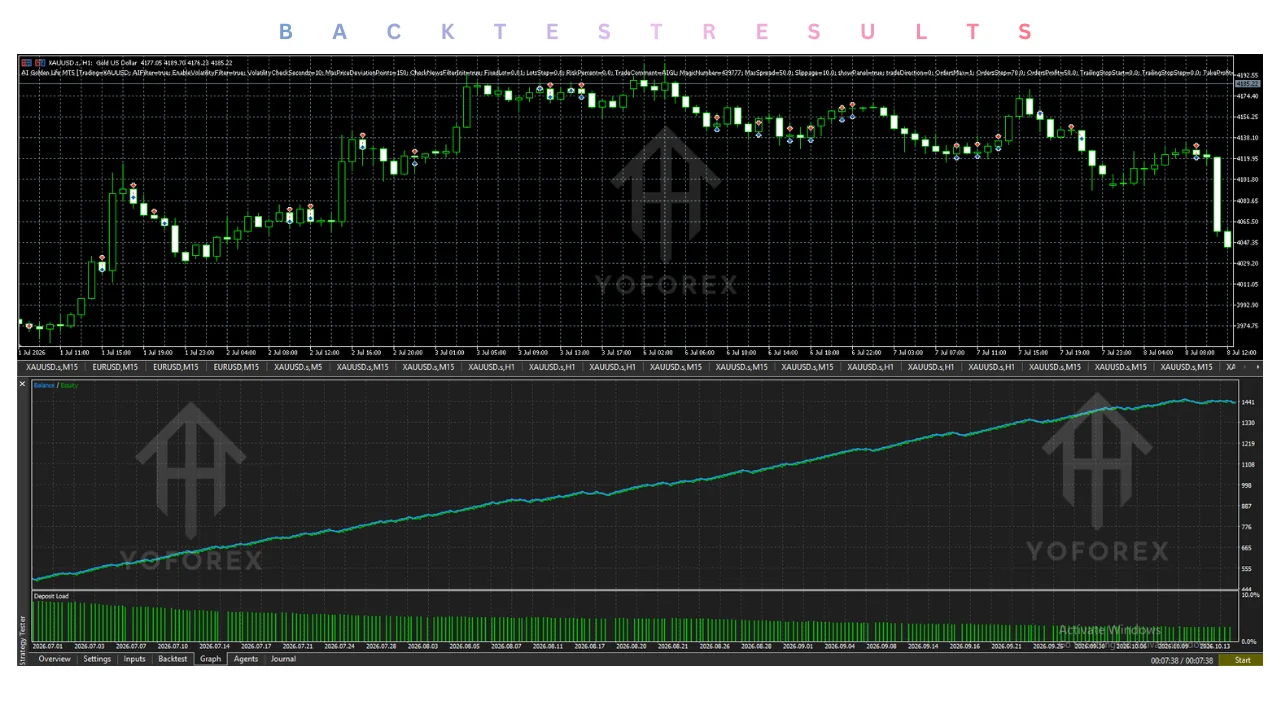Click the 444 equity axis value
The width and height of the screenshot is (1280, 720).
[x=1247, y=589]
